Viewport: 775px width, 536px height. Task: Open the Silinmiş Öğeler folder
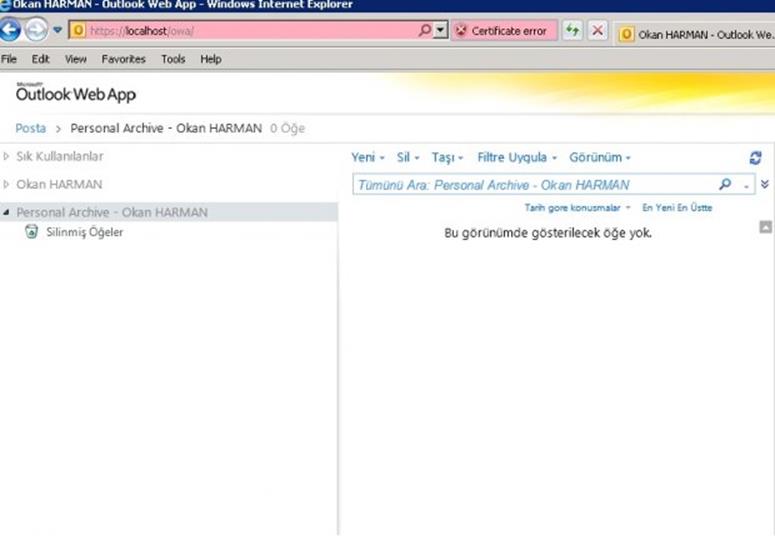point(85,232)
